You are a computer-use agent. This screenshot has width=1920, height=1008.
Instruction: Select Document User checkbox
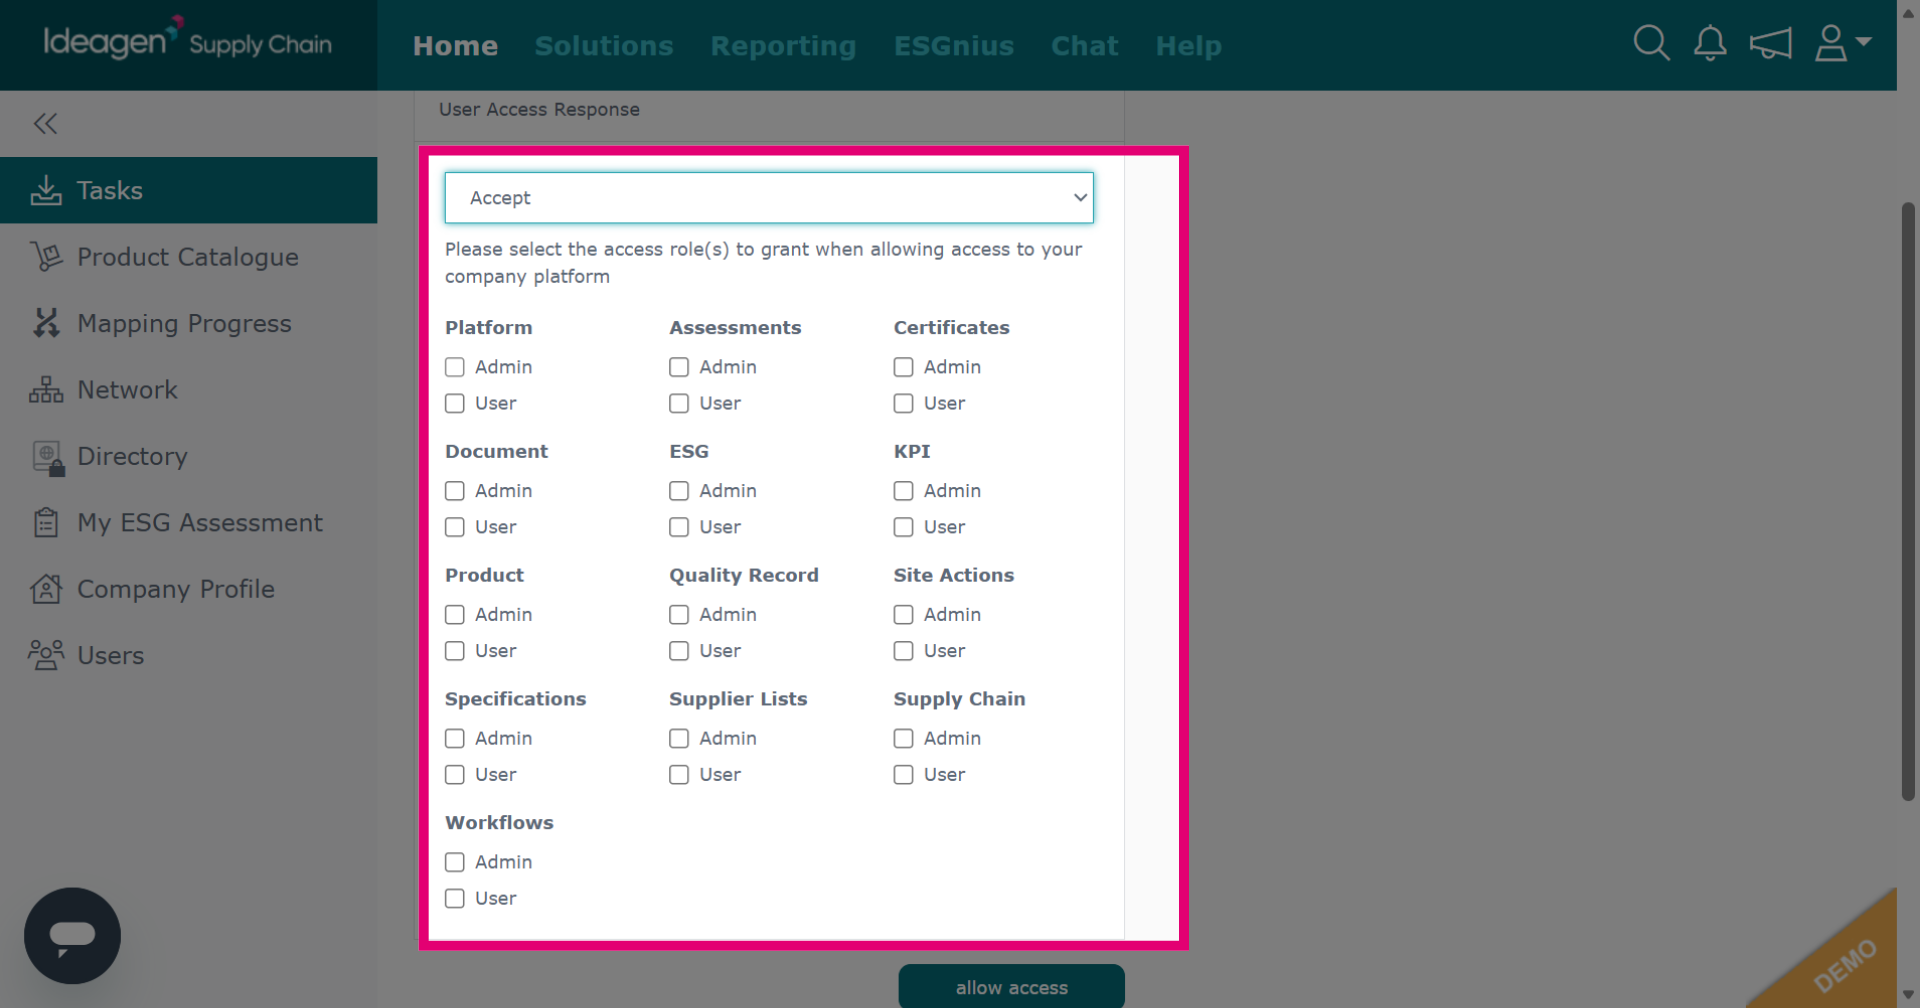455,527
